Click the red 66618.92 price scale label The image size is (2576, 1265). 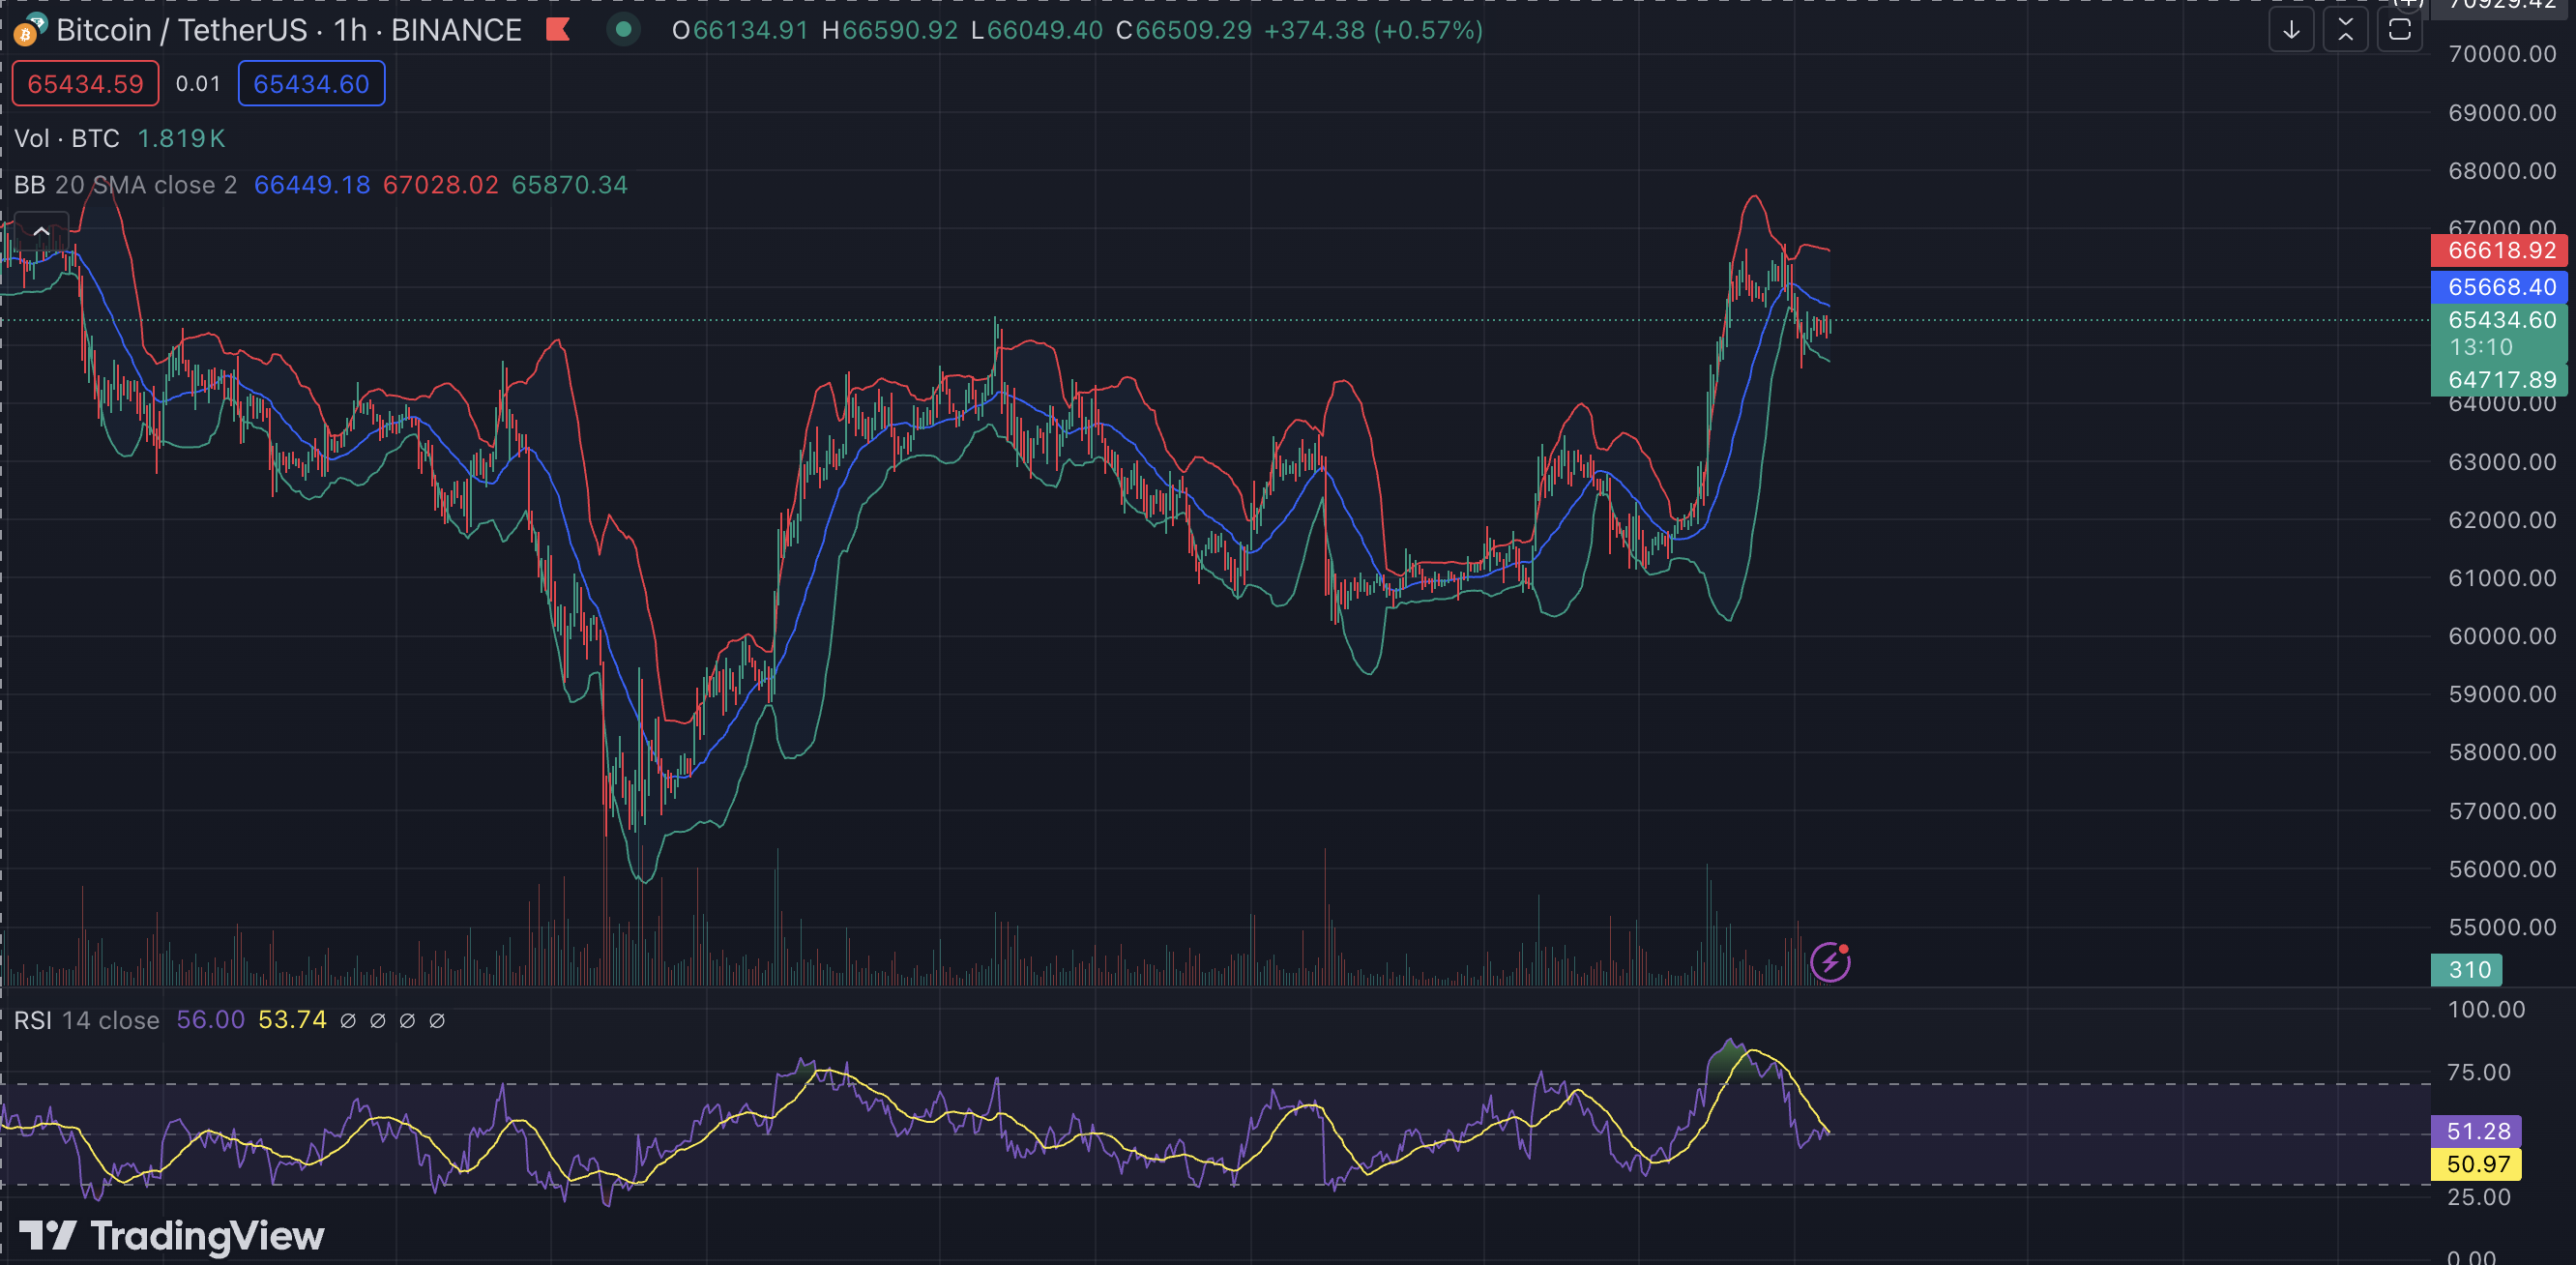click(x=2500, y=250)
